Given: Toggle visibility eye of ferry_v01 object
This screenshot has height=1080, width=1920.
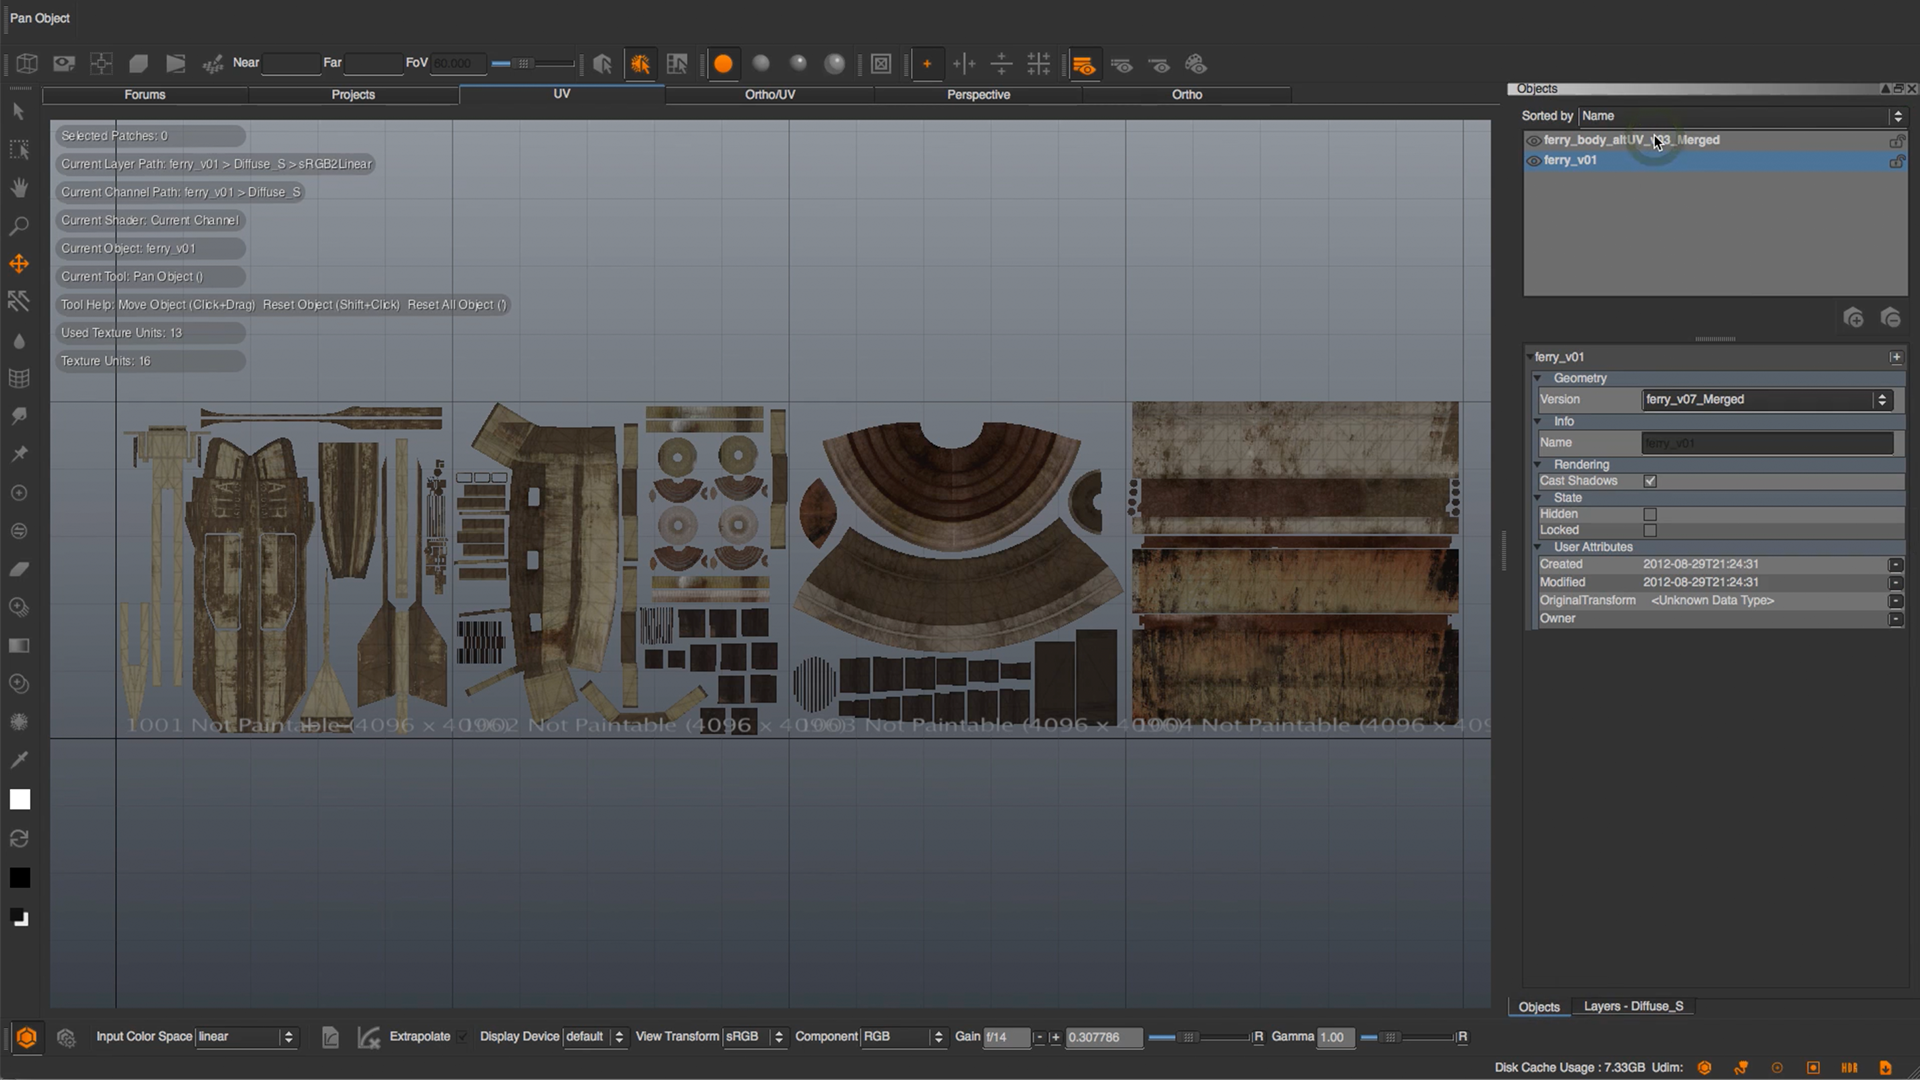Looking at the screenshot, I should (1533, 161).
